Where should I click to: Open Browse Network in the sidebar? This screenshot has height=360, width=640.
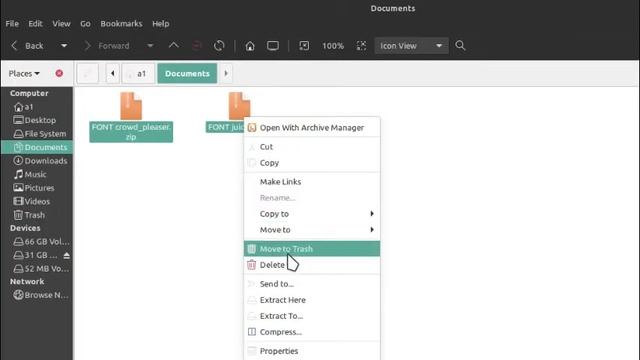pyautogui.click(x=37, y=295)
